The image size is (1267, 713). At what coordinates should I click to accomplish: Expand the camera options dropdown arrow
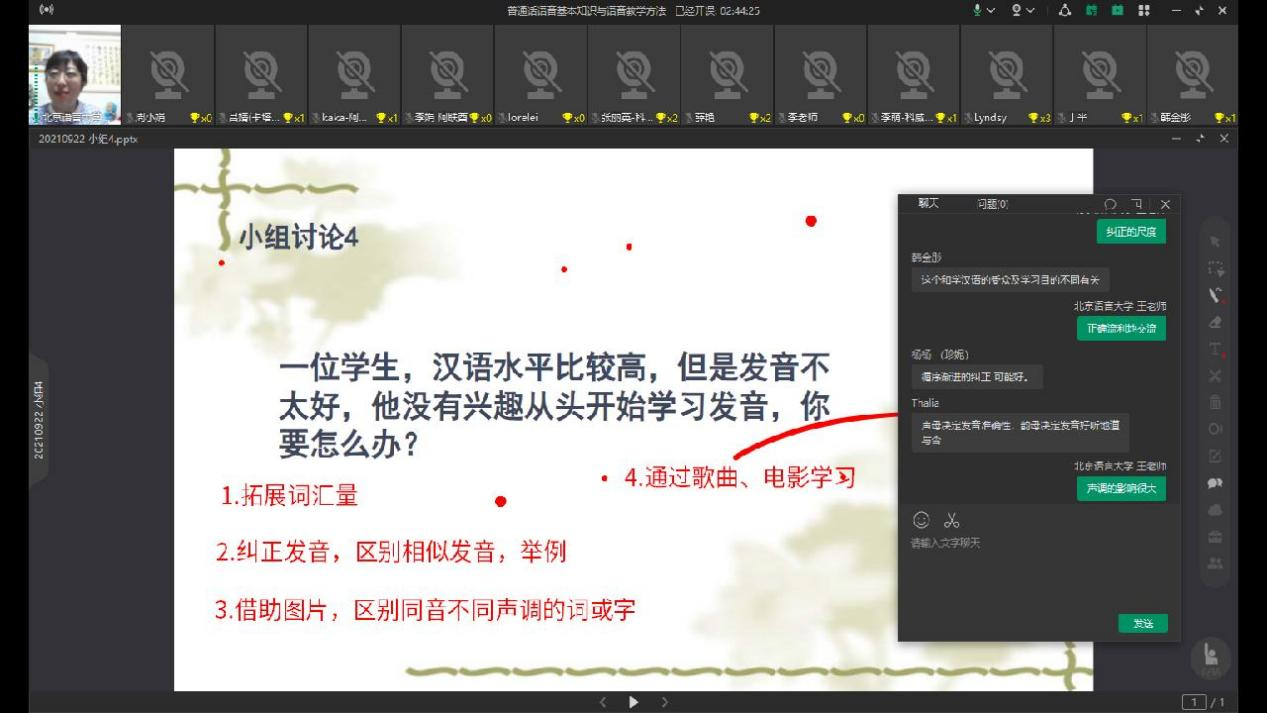1032,10
